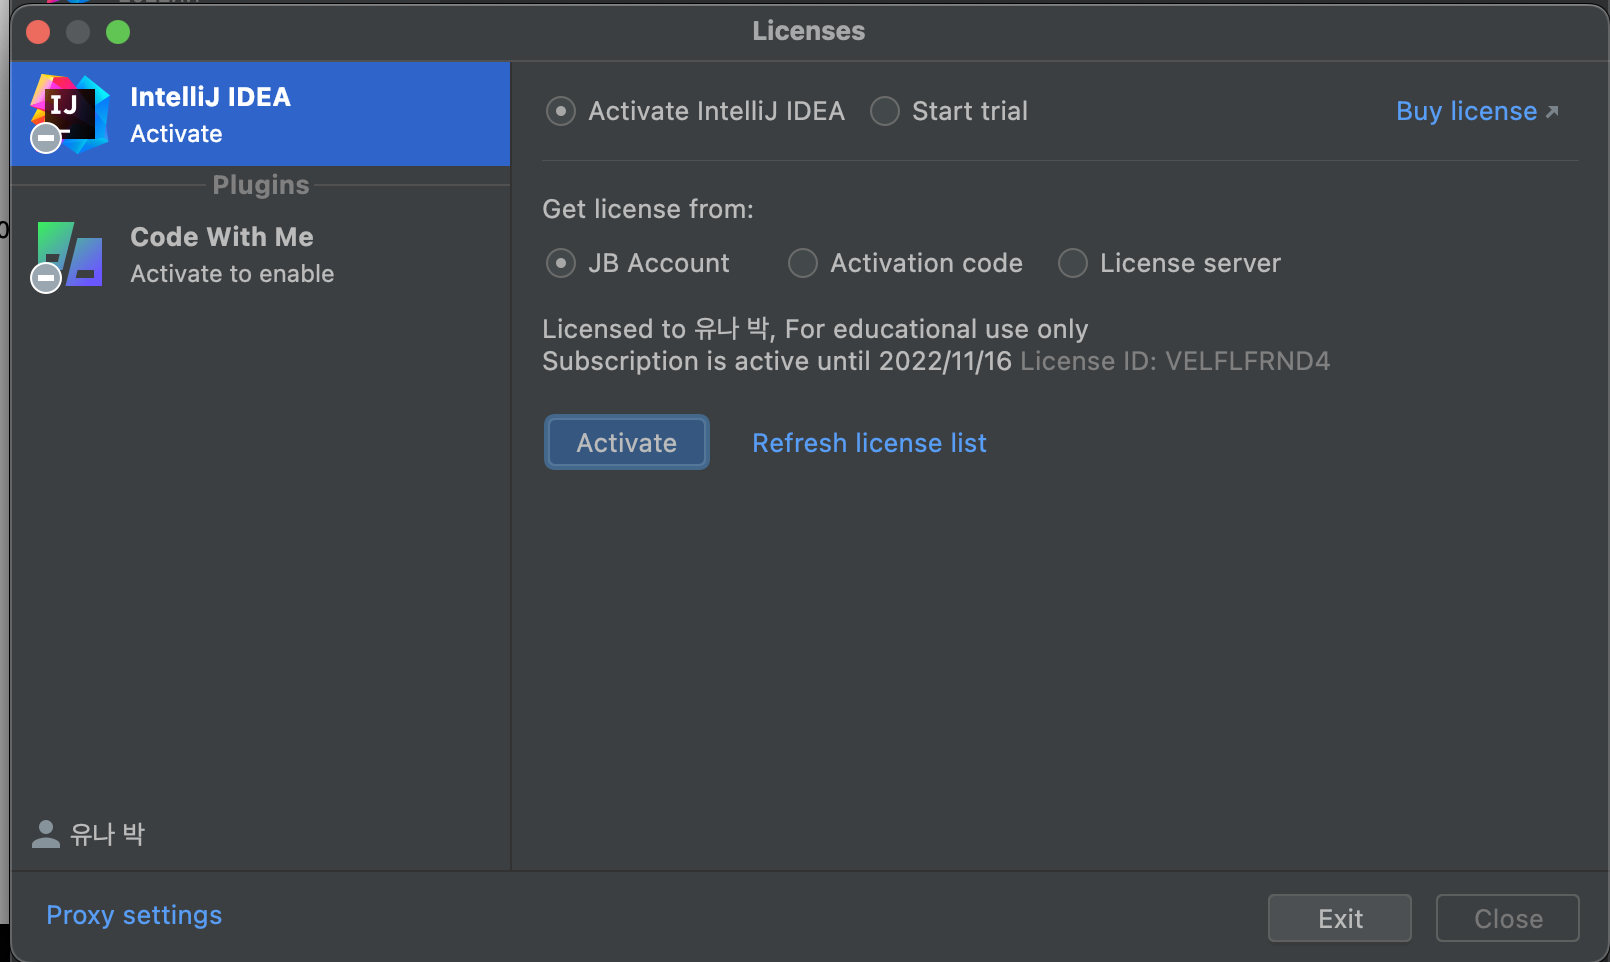Click the Plugins section header
Image resolution: width=1610 pixels, height=962 pixels.
pos(261,185)
